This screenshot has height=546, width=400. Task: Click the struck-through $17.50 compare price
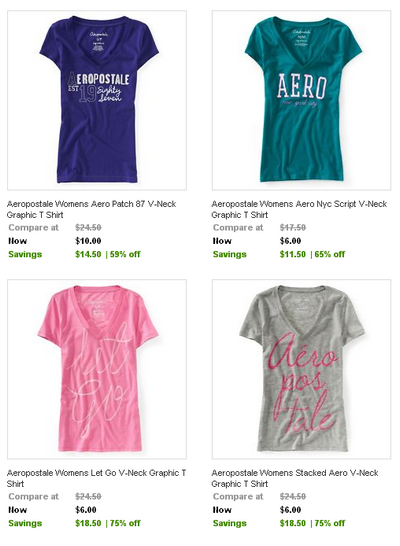[293, 228]
